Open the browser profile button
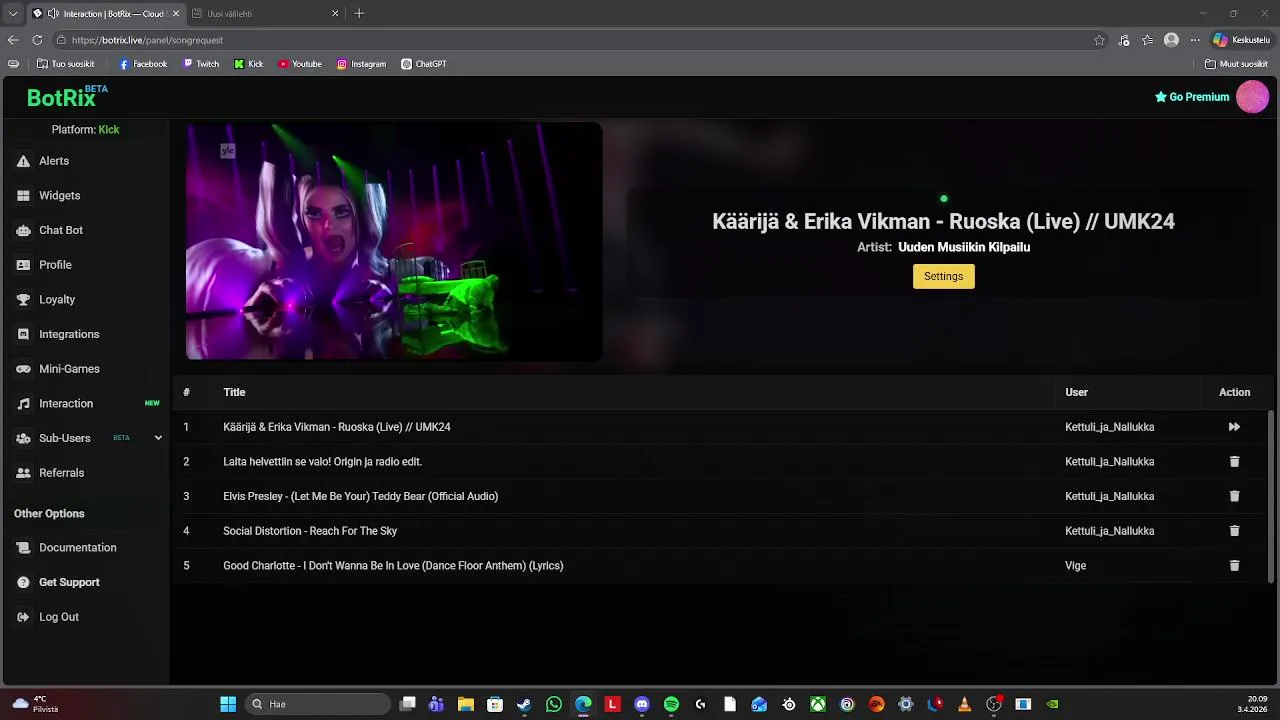 click(1171, 40)
